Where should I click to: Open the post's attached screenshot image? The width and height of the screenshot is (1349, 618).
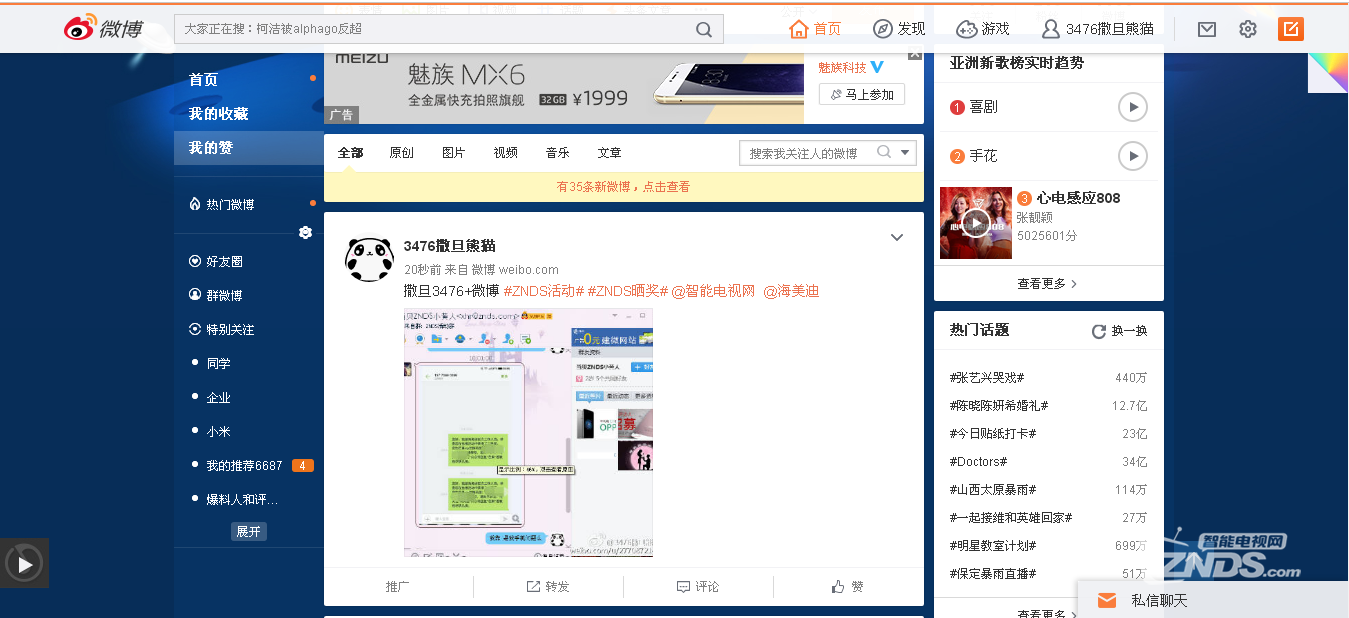(528, 433)
